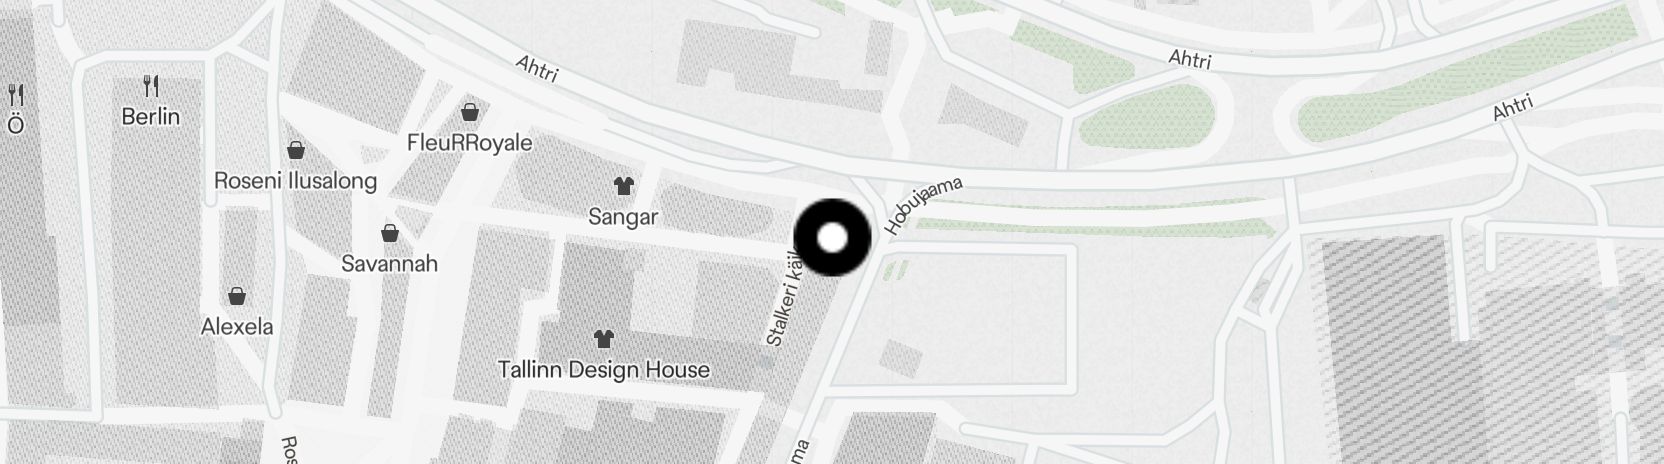
Task: Click the rightmost Ahtri road label
Action: (x=1513, y=108)
